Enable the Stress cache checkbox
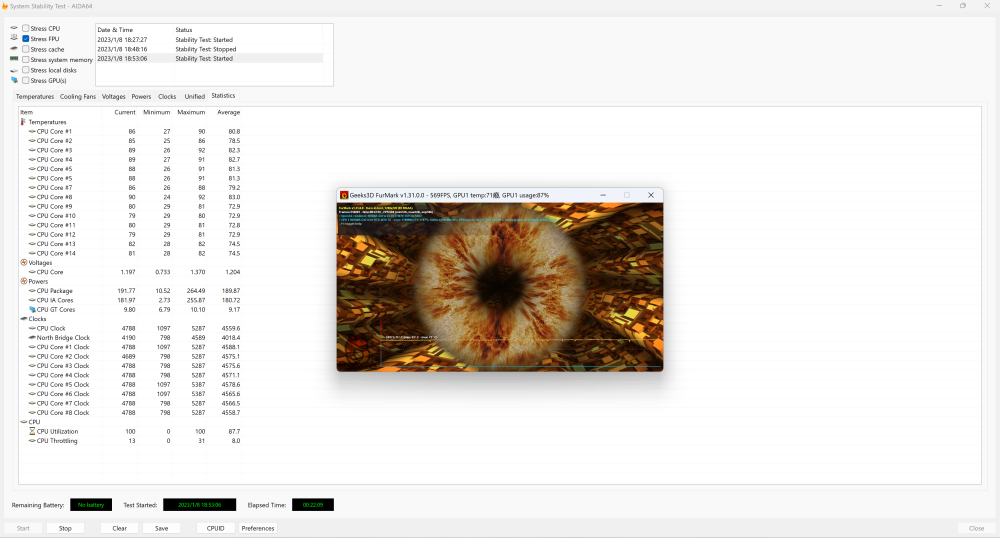 (x=26, y=49)
